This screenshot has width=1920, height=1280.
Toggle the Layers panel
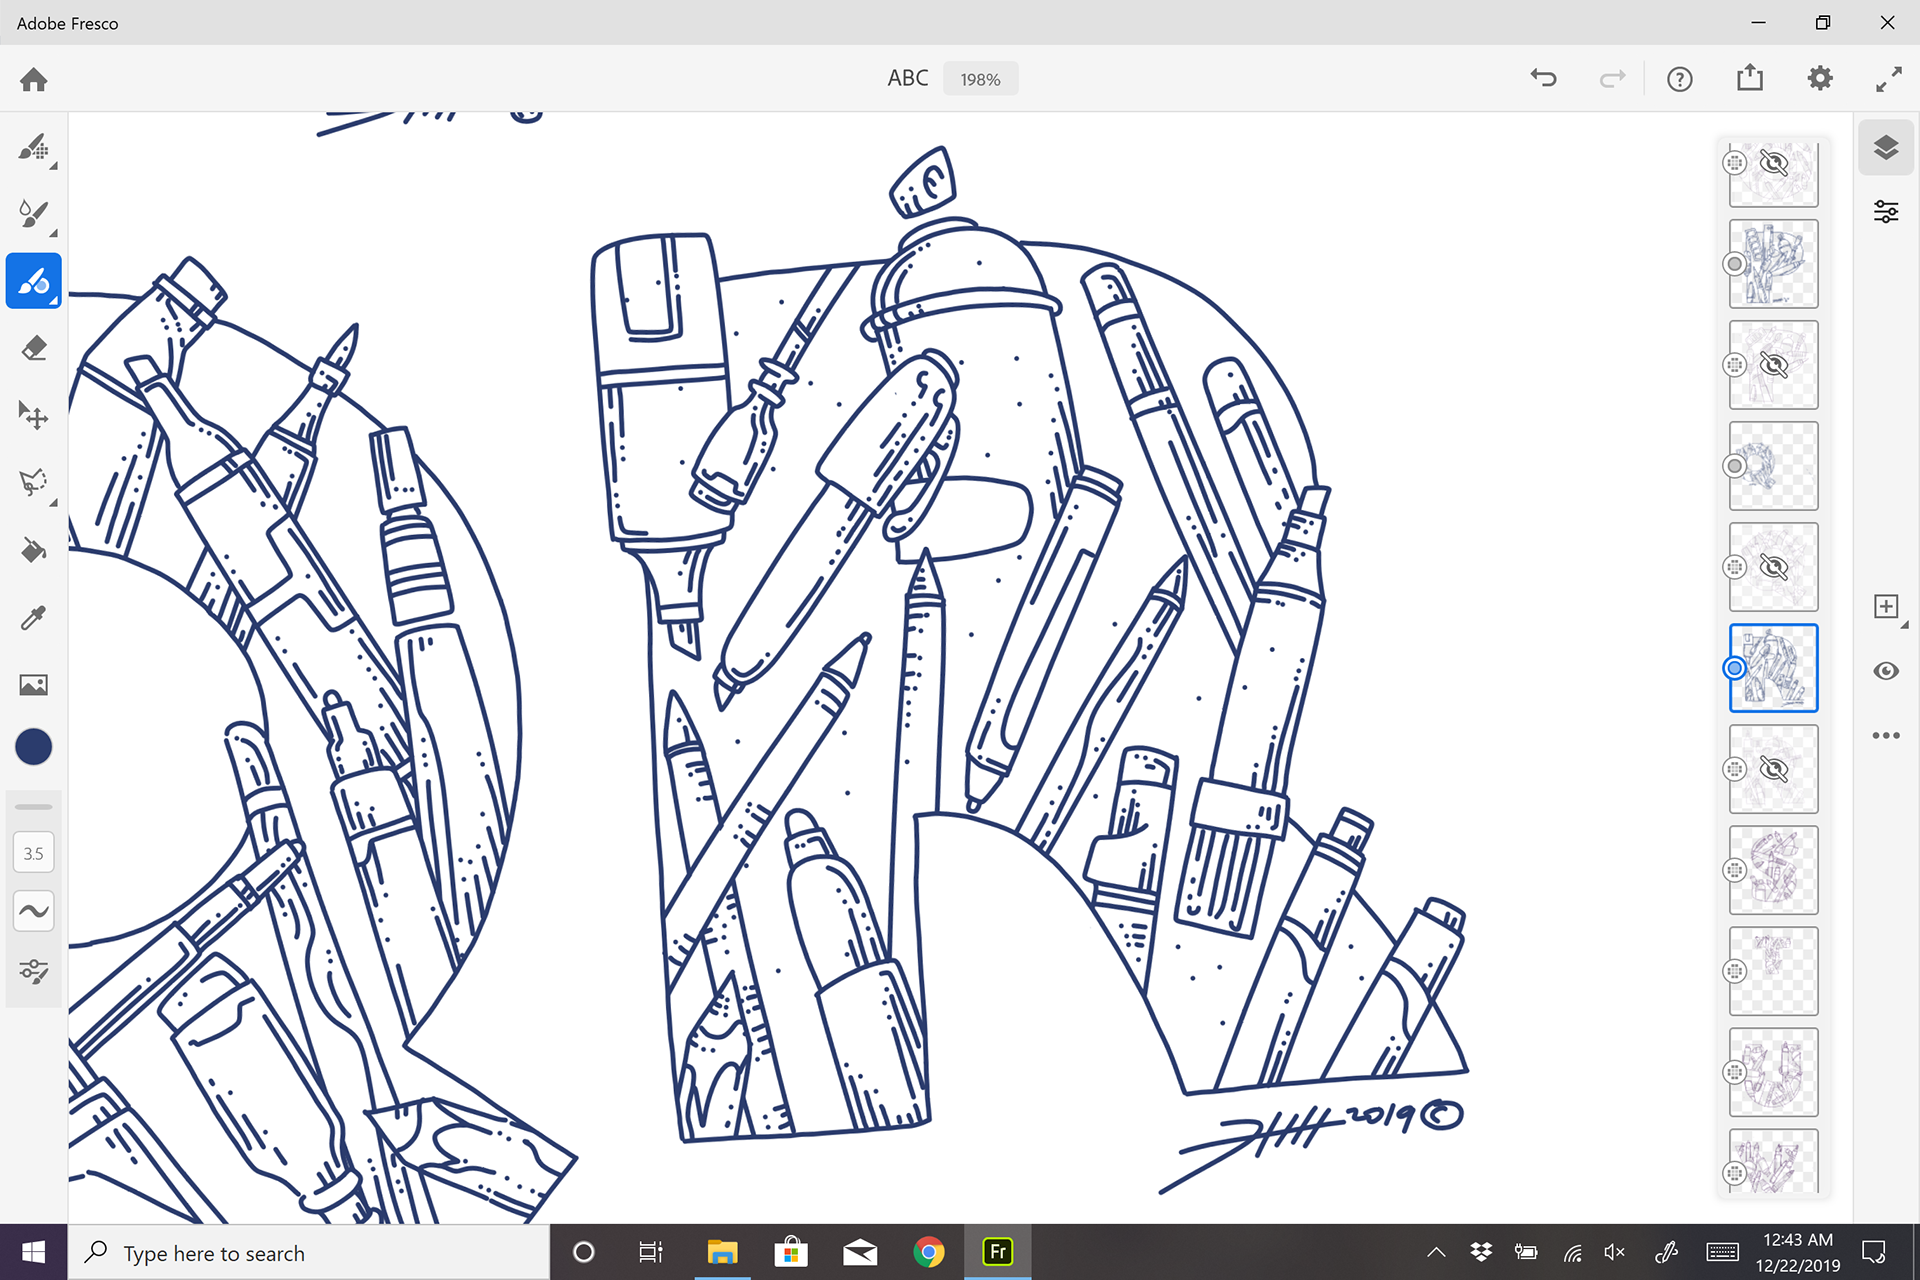(x=1886, y=148)
